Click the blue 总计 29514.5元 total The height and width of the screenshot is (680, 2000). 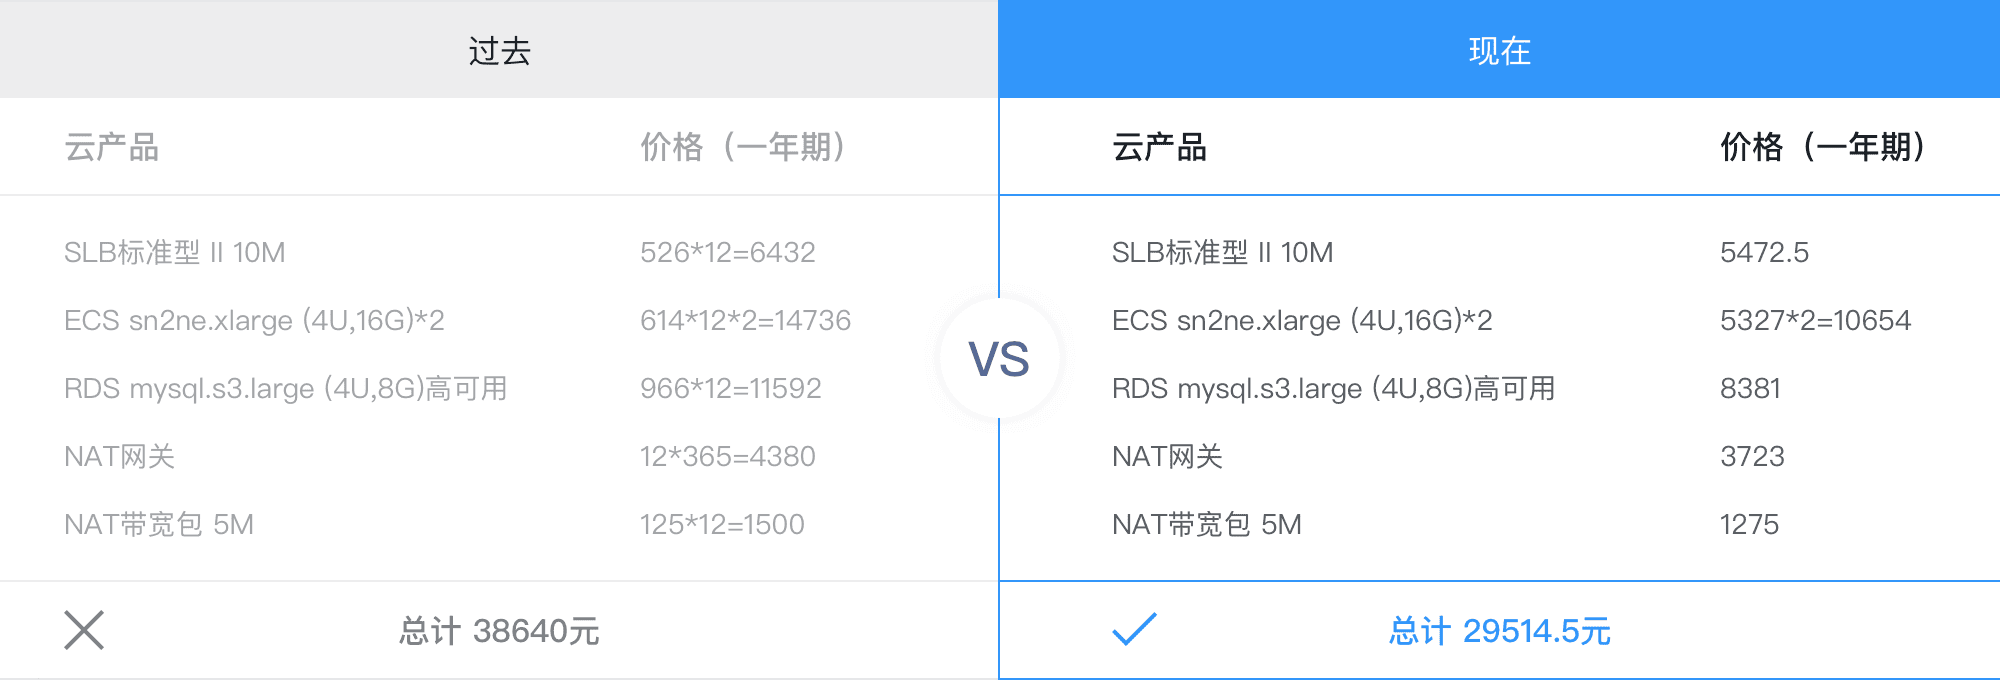1499,631
